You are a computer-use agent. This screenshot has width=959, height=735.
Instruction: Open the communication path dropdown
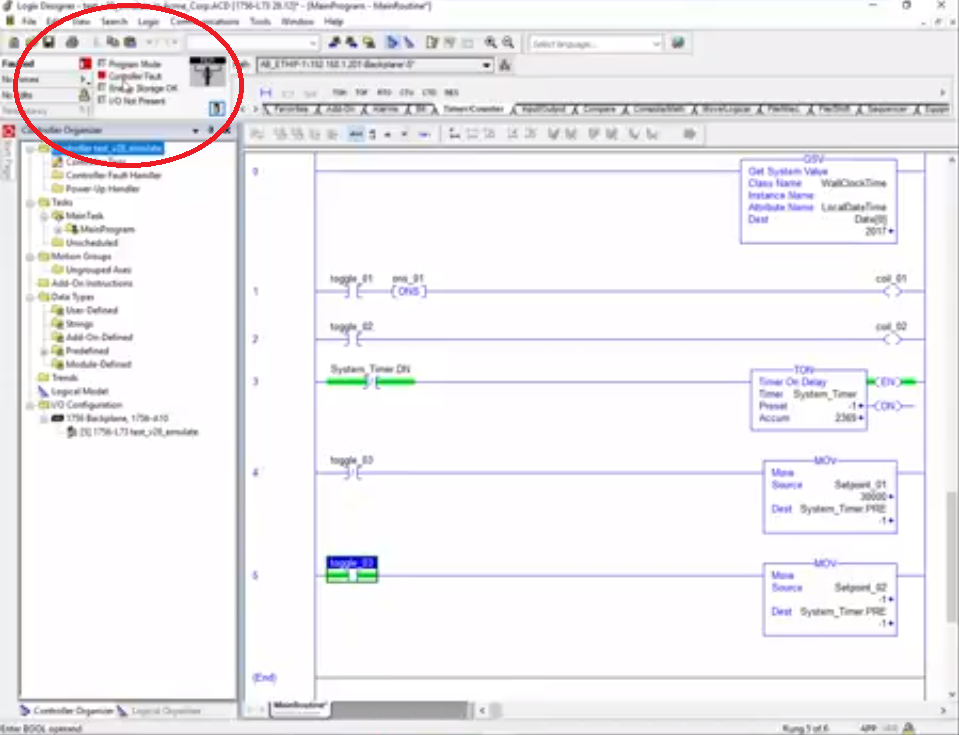coord(487,65)
